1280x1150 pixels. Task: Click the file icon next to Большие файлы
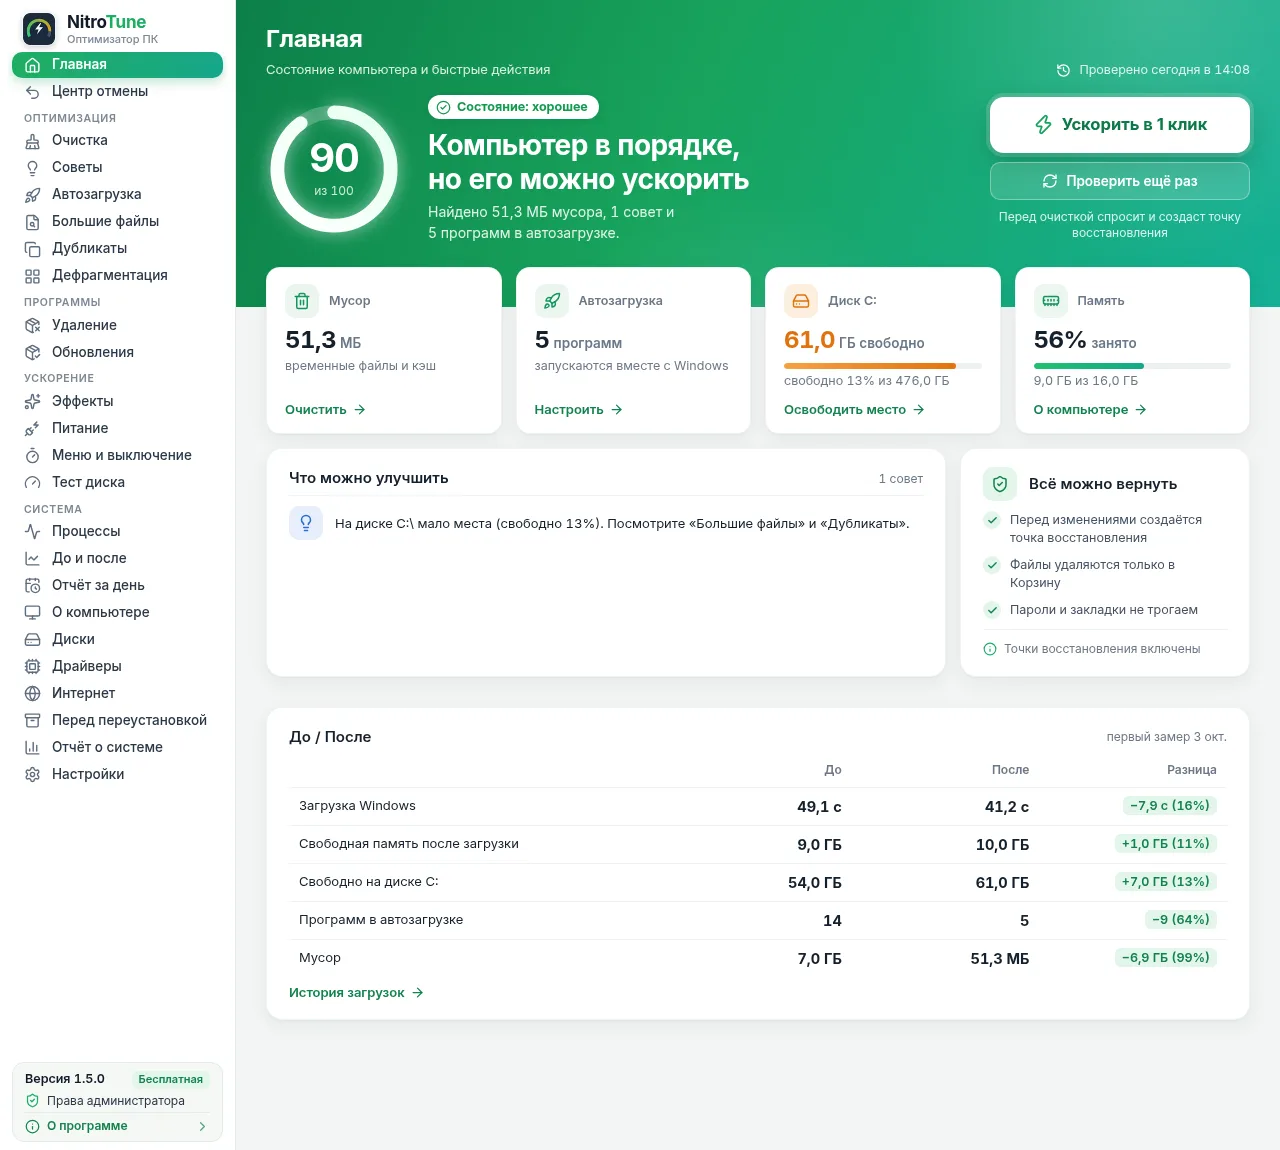[x=32, y=222]
